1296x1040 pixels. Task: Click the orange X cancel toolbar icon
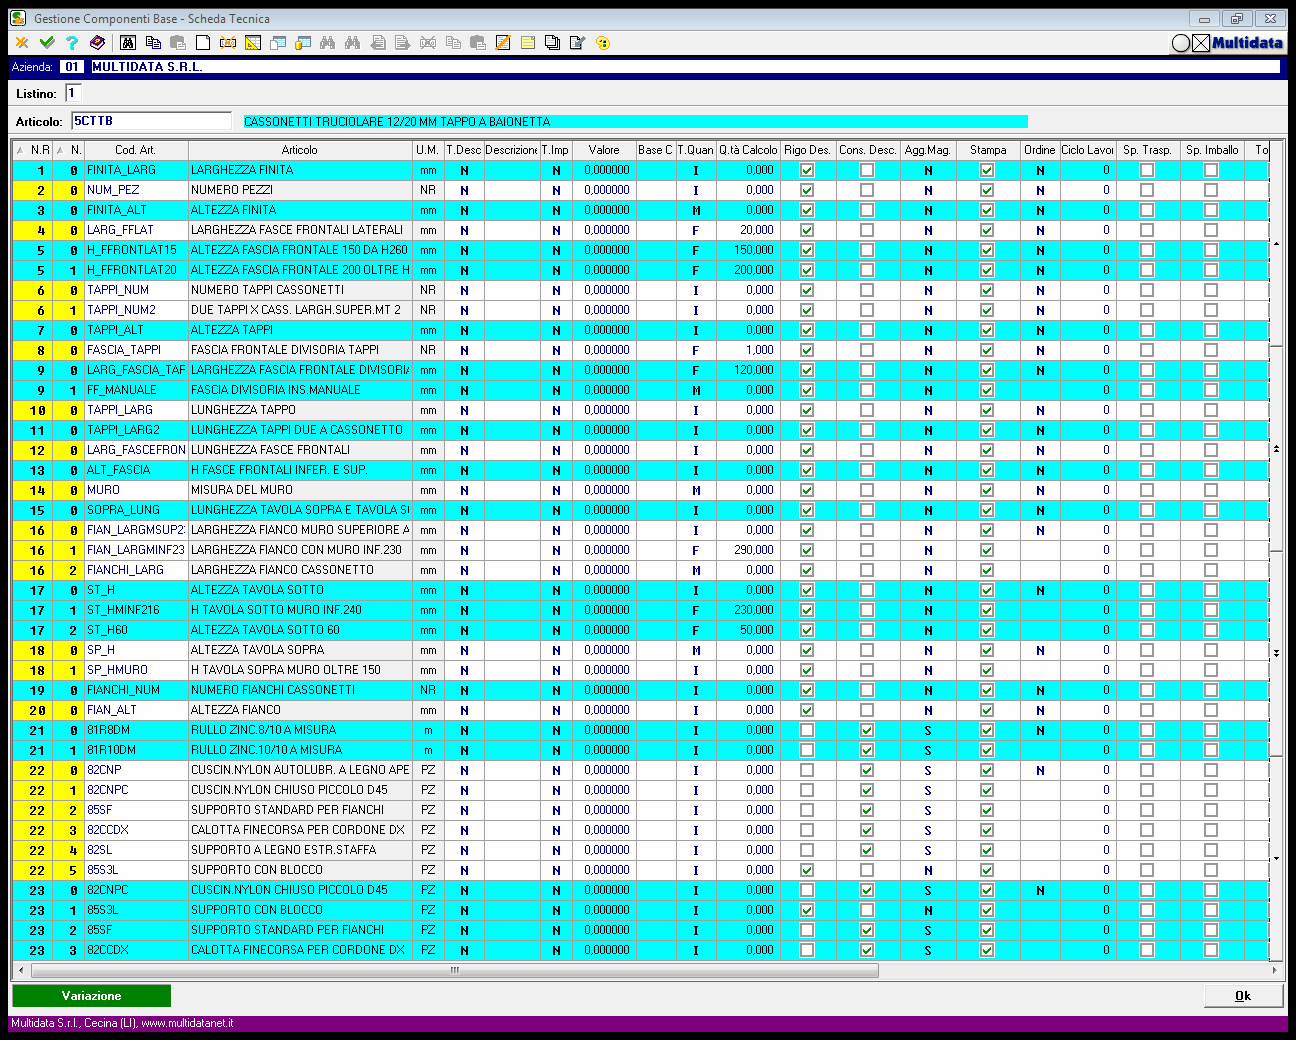pos(22,42)
